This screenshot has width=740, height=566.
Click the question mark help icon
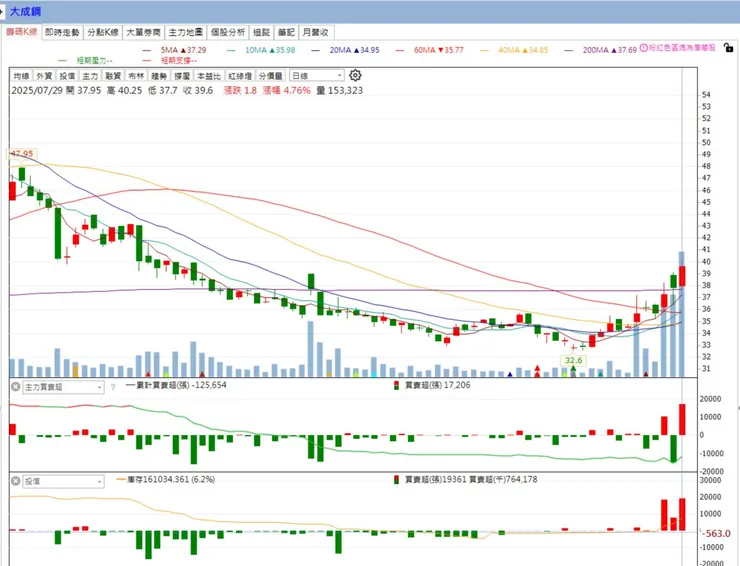click(113, 388)
